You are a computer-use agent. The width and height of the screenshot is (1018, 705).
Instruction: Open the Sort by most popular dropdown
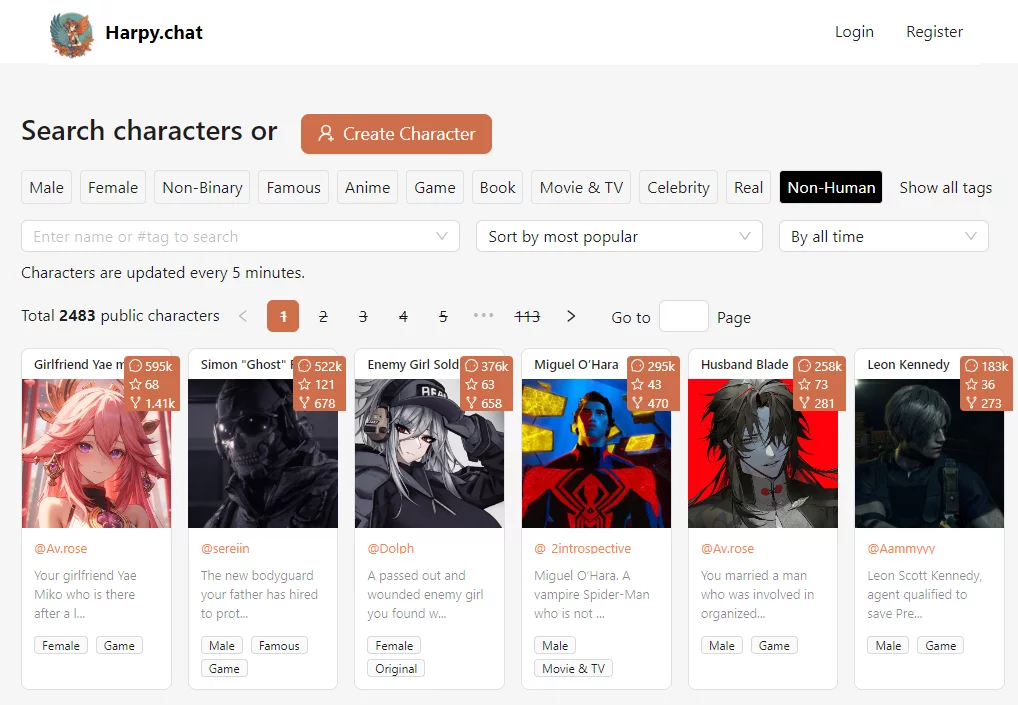point(619,236)
